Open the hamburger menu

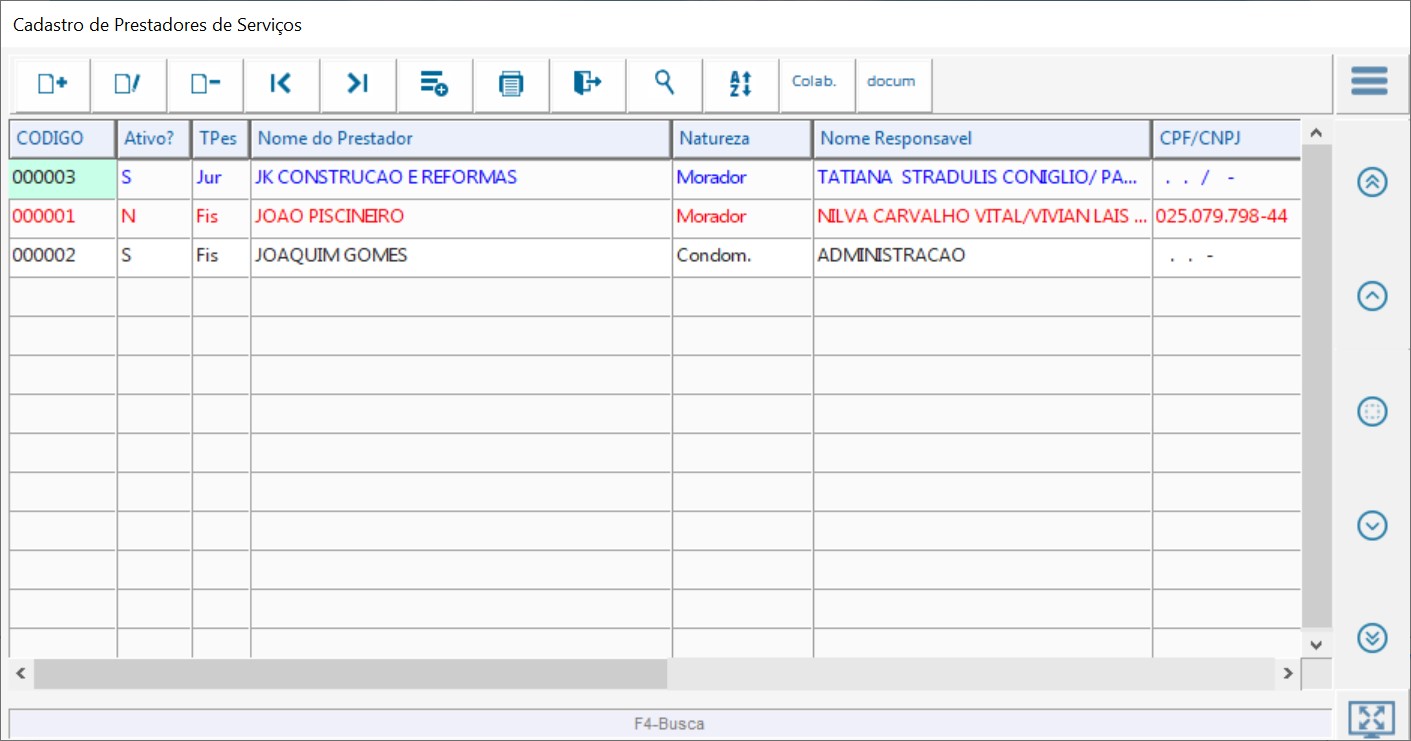[1369, 81]
